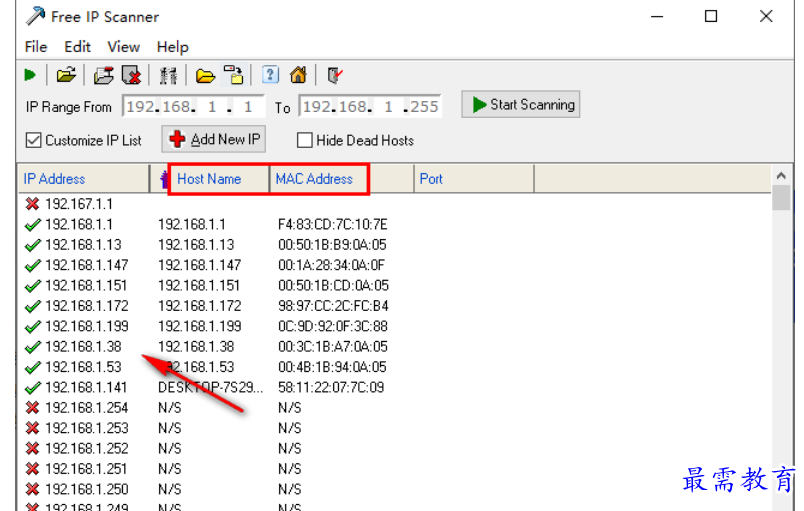Click MAC address 98:97:CC:2C:FC:B4
Viewport: 804px width, 511px height.
click(333, 306)
